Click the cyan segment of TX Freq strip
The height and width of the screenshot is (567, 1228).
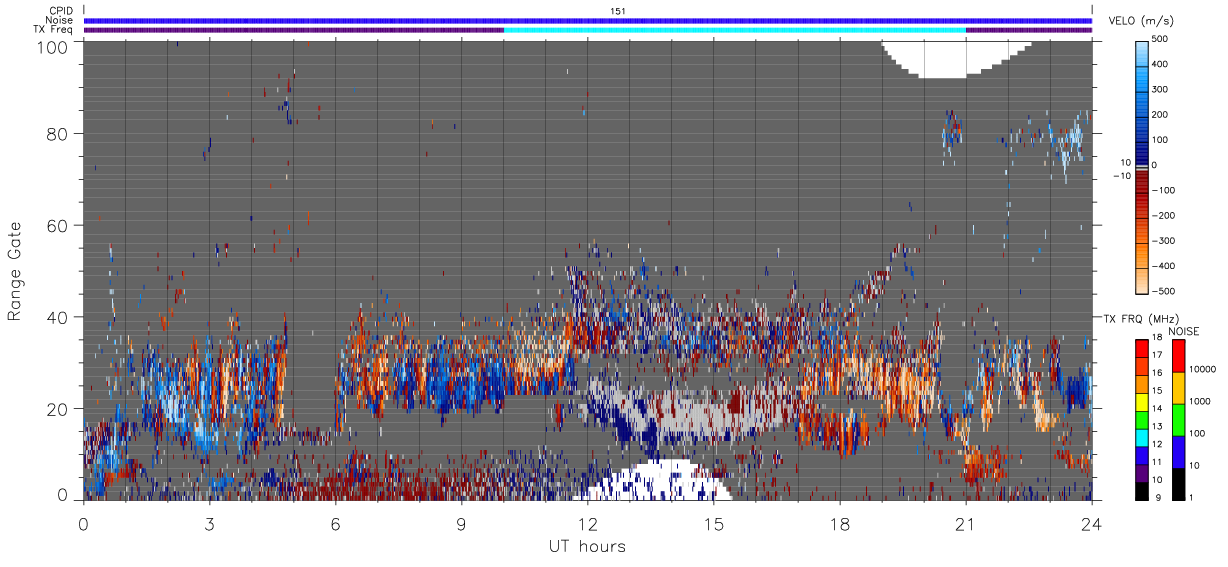click(x=734, y=30)
